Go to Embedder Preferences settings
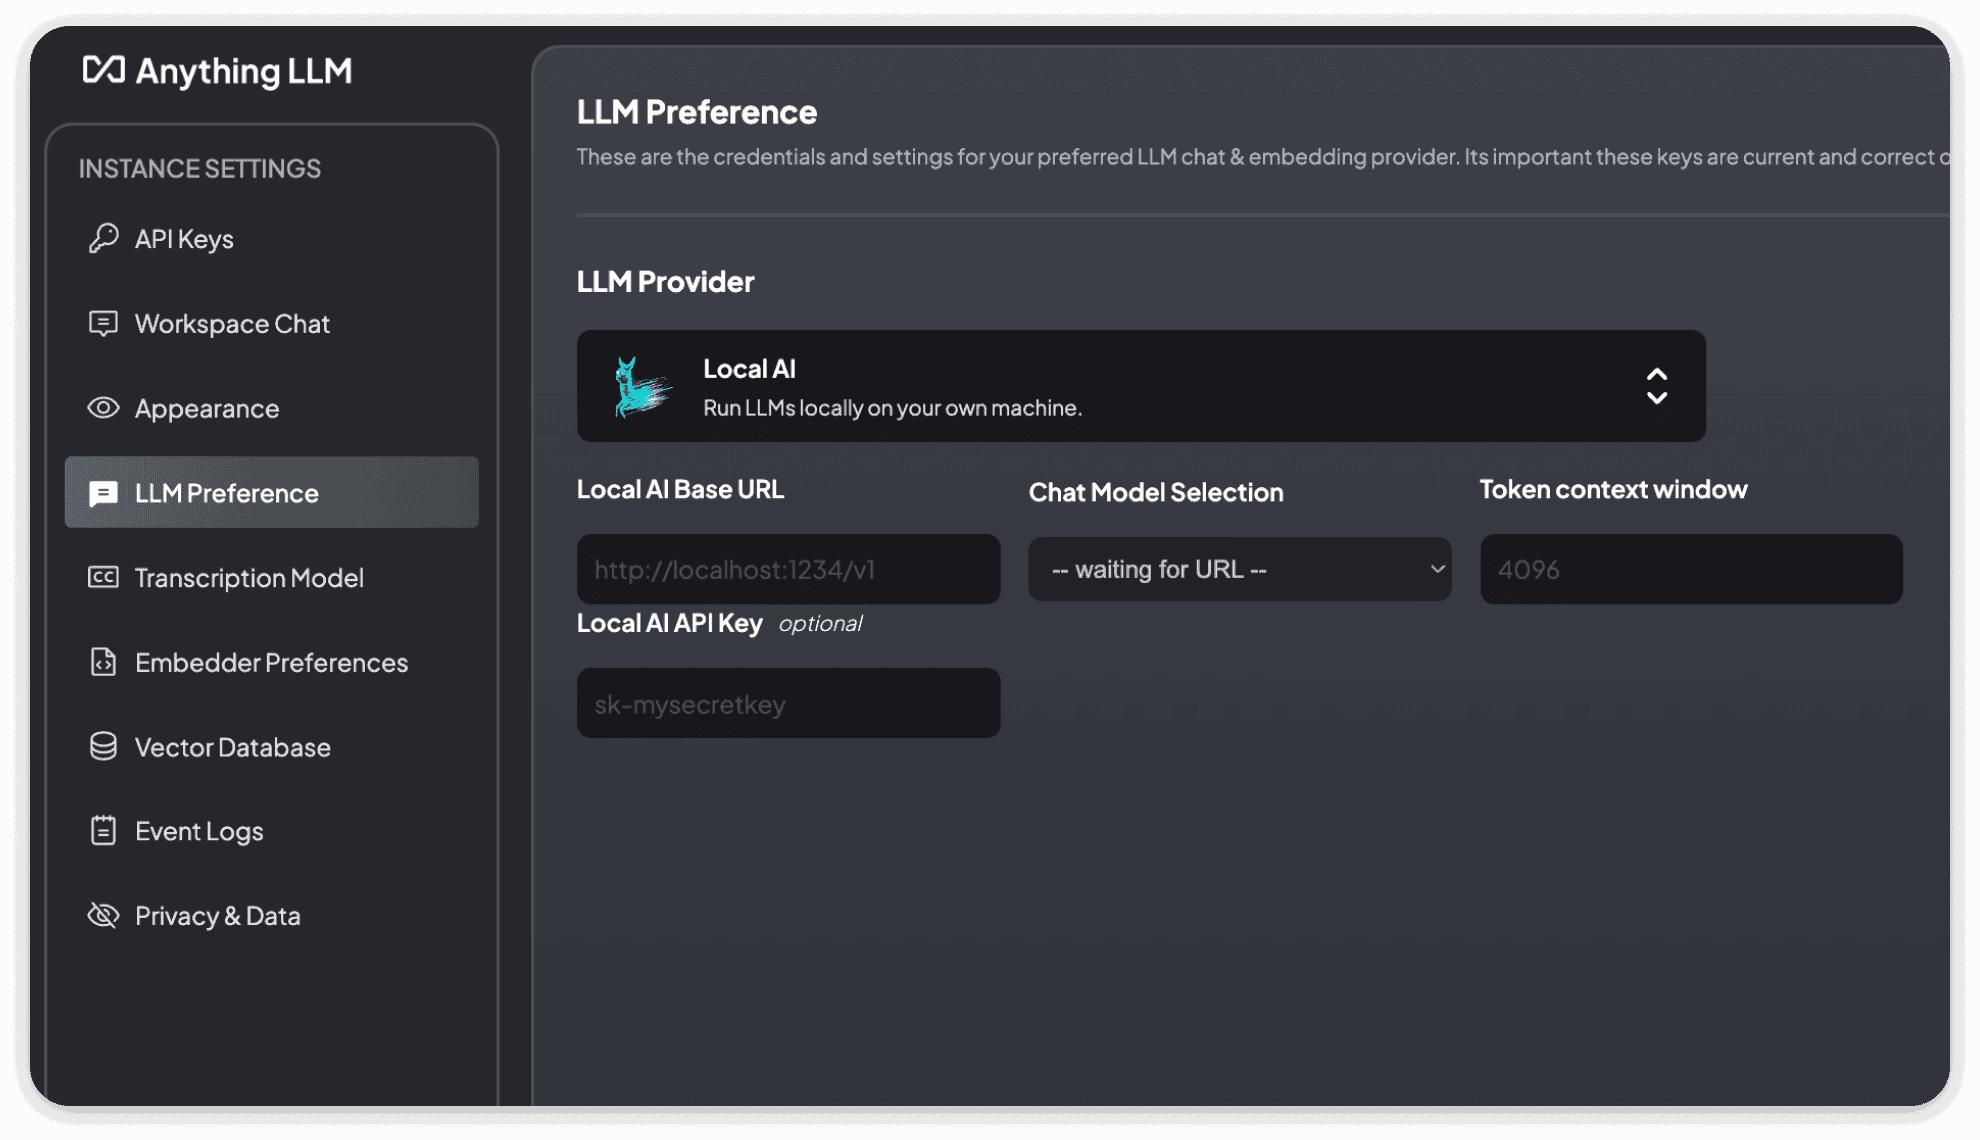This screenshot has height=1140, width=1980. (271, 662)
